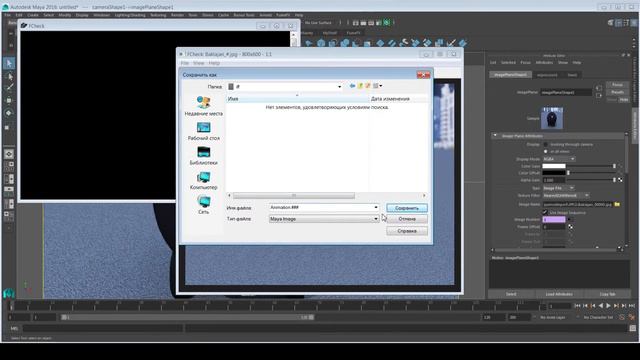Open Недавние места in save dialog sidebar

click(204, 105)
